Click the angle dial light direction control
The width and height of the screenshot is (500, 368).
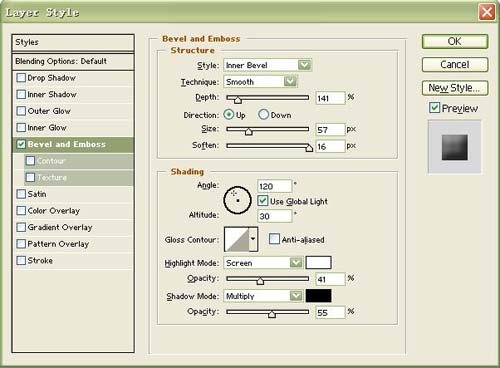pos(237,200)
